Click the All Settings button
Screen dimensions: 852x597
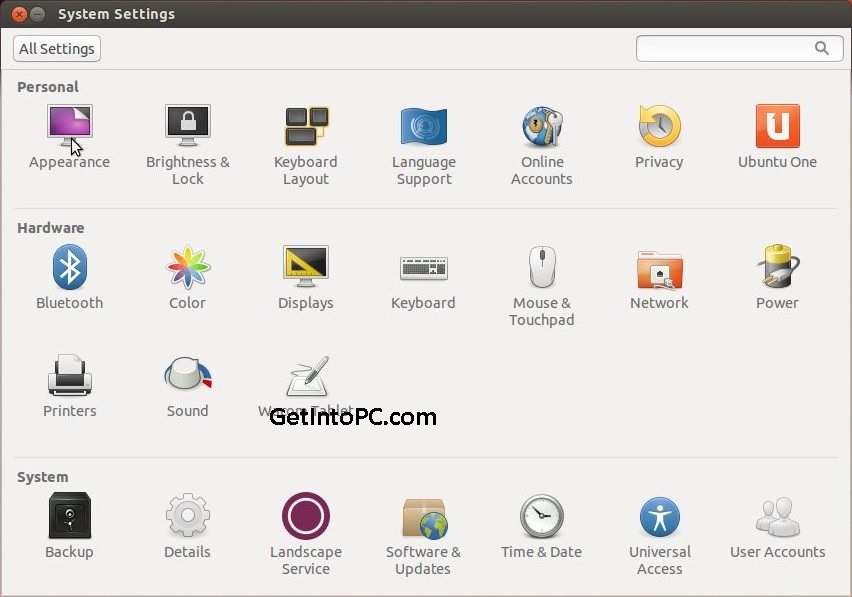coord(56,48)
